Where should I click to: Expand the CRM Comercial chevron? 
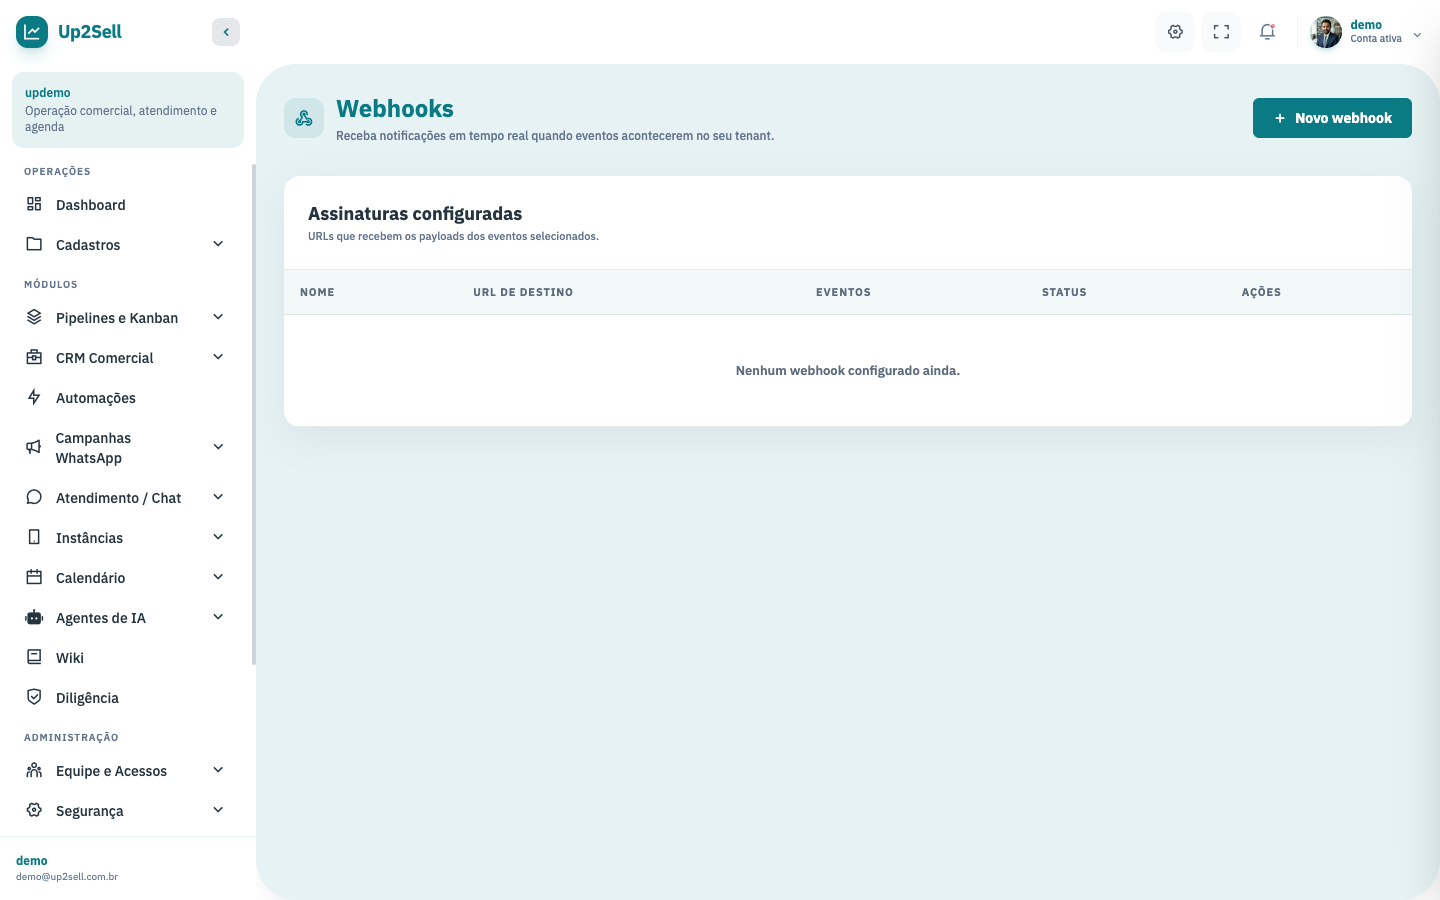click(x=218, y=357)
